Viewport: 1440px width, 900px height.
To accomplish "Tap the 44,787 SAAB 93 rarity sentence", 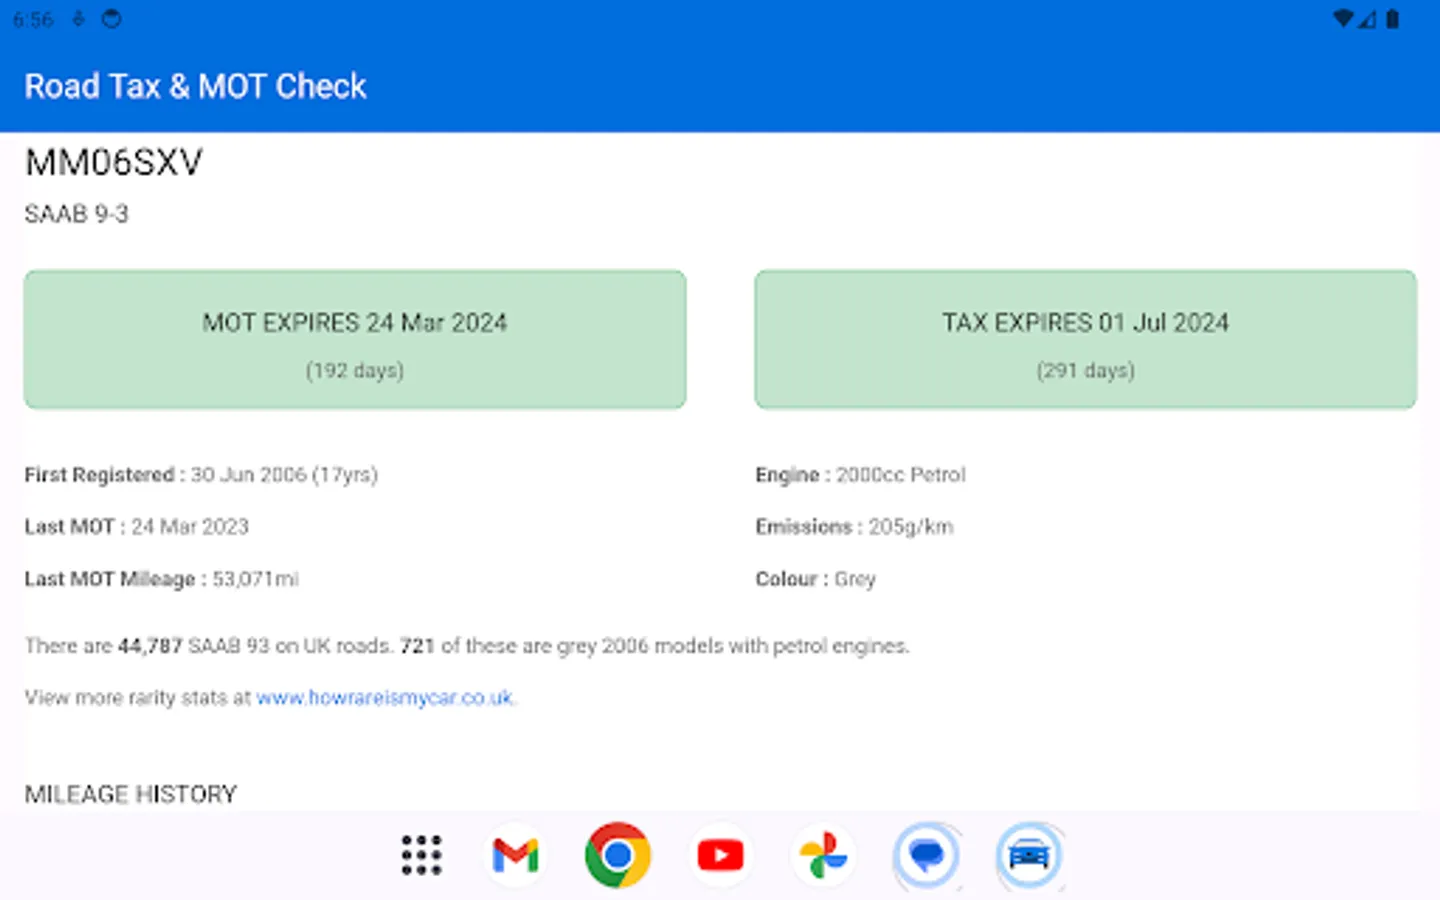I will click(x=467, y=646).
